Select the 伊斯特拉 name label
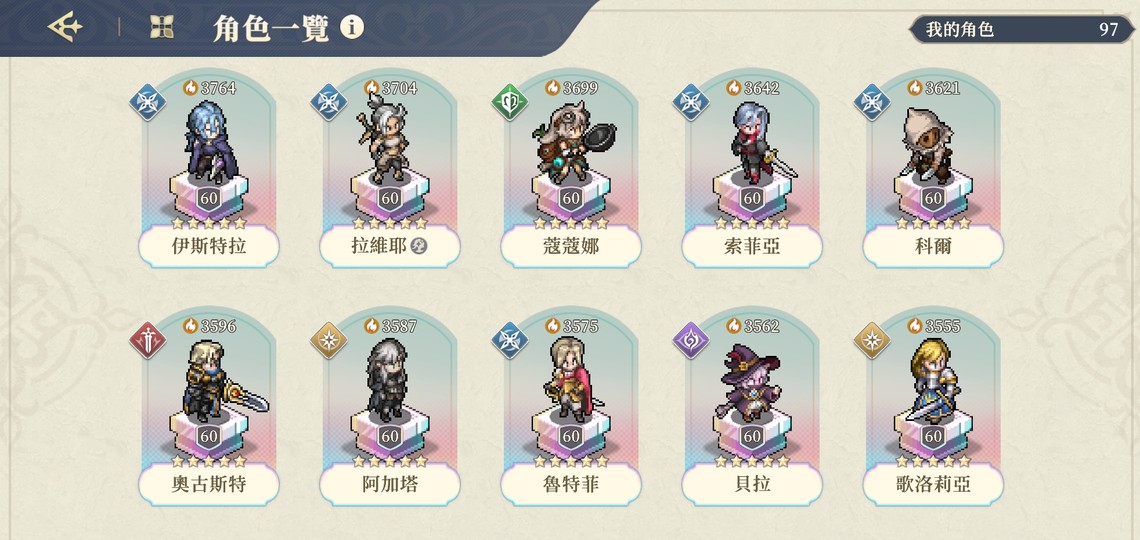This screenshot has width=1140, height=540. pos(209,246)
